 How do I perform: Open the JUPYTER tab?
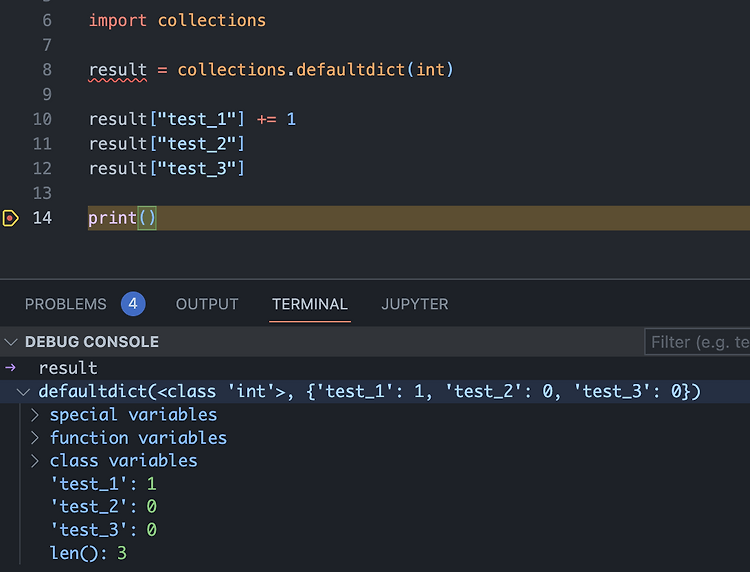pos(415,304)
